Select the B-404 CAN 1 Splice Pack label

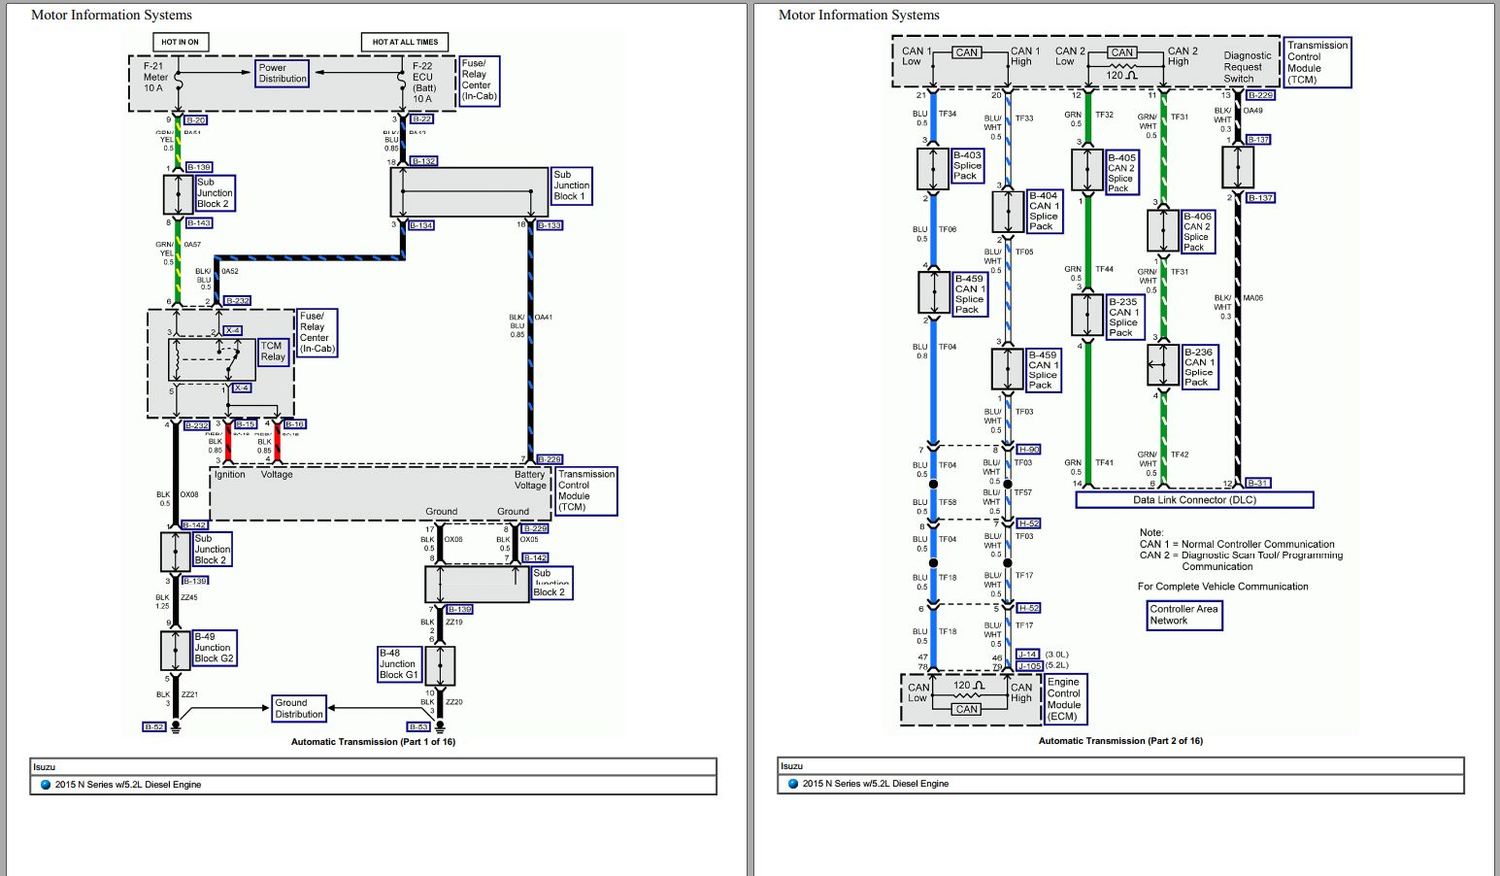(x=1044, y=211)
